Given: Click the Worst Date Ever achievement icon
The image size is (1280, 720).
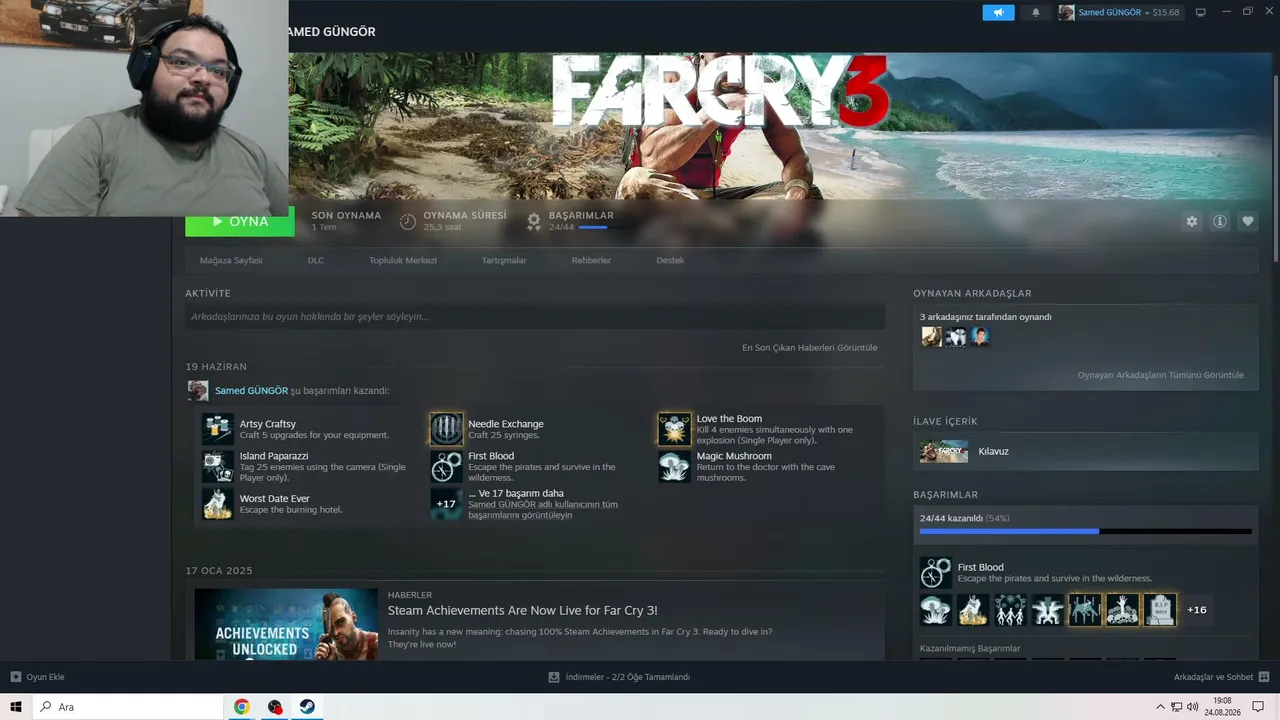Looking at the screenshot, I should (218, 503).
